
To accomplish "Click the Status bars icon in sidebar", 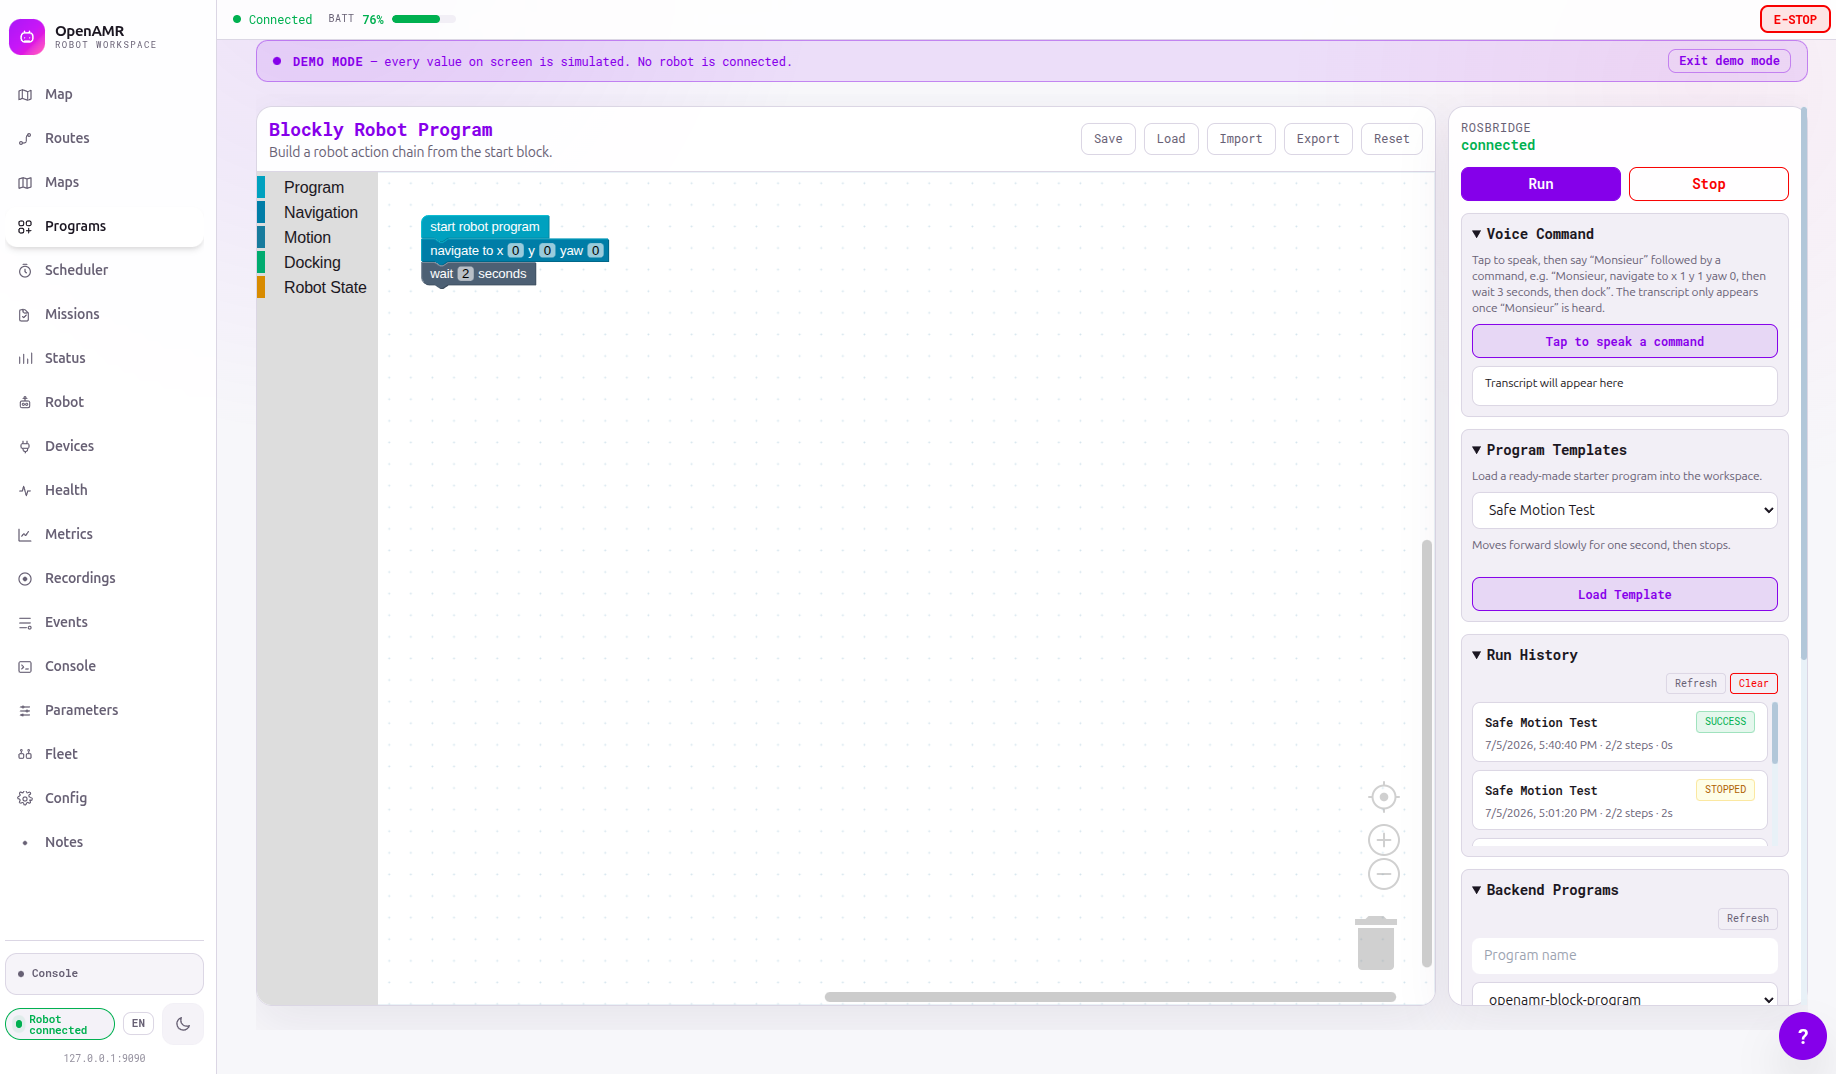I will tap(25, 358).
